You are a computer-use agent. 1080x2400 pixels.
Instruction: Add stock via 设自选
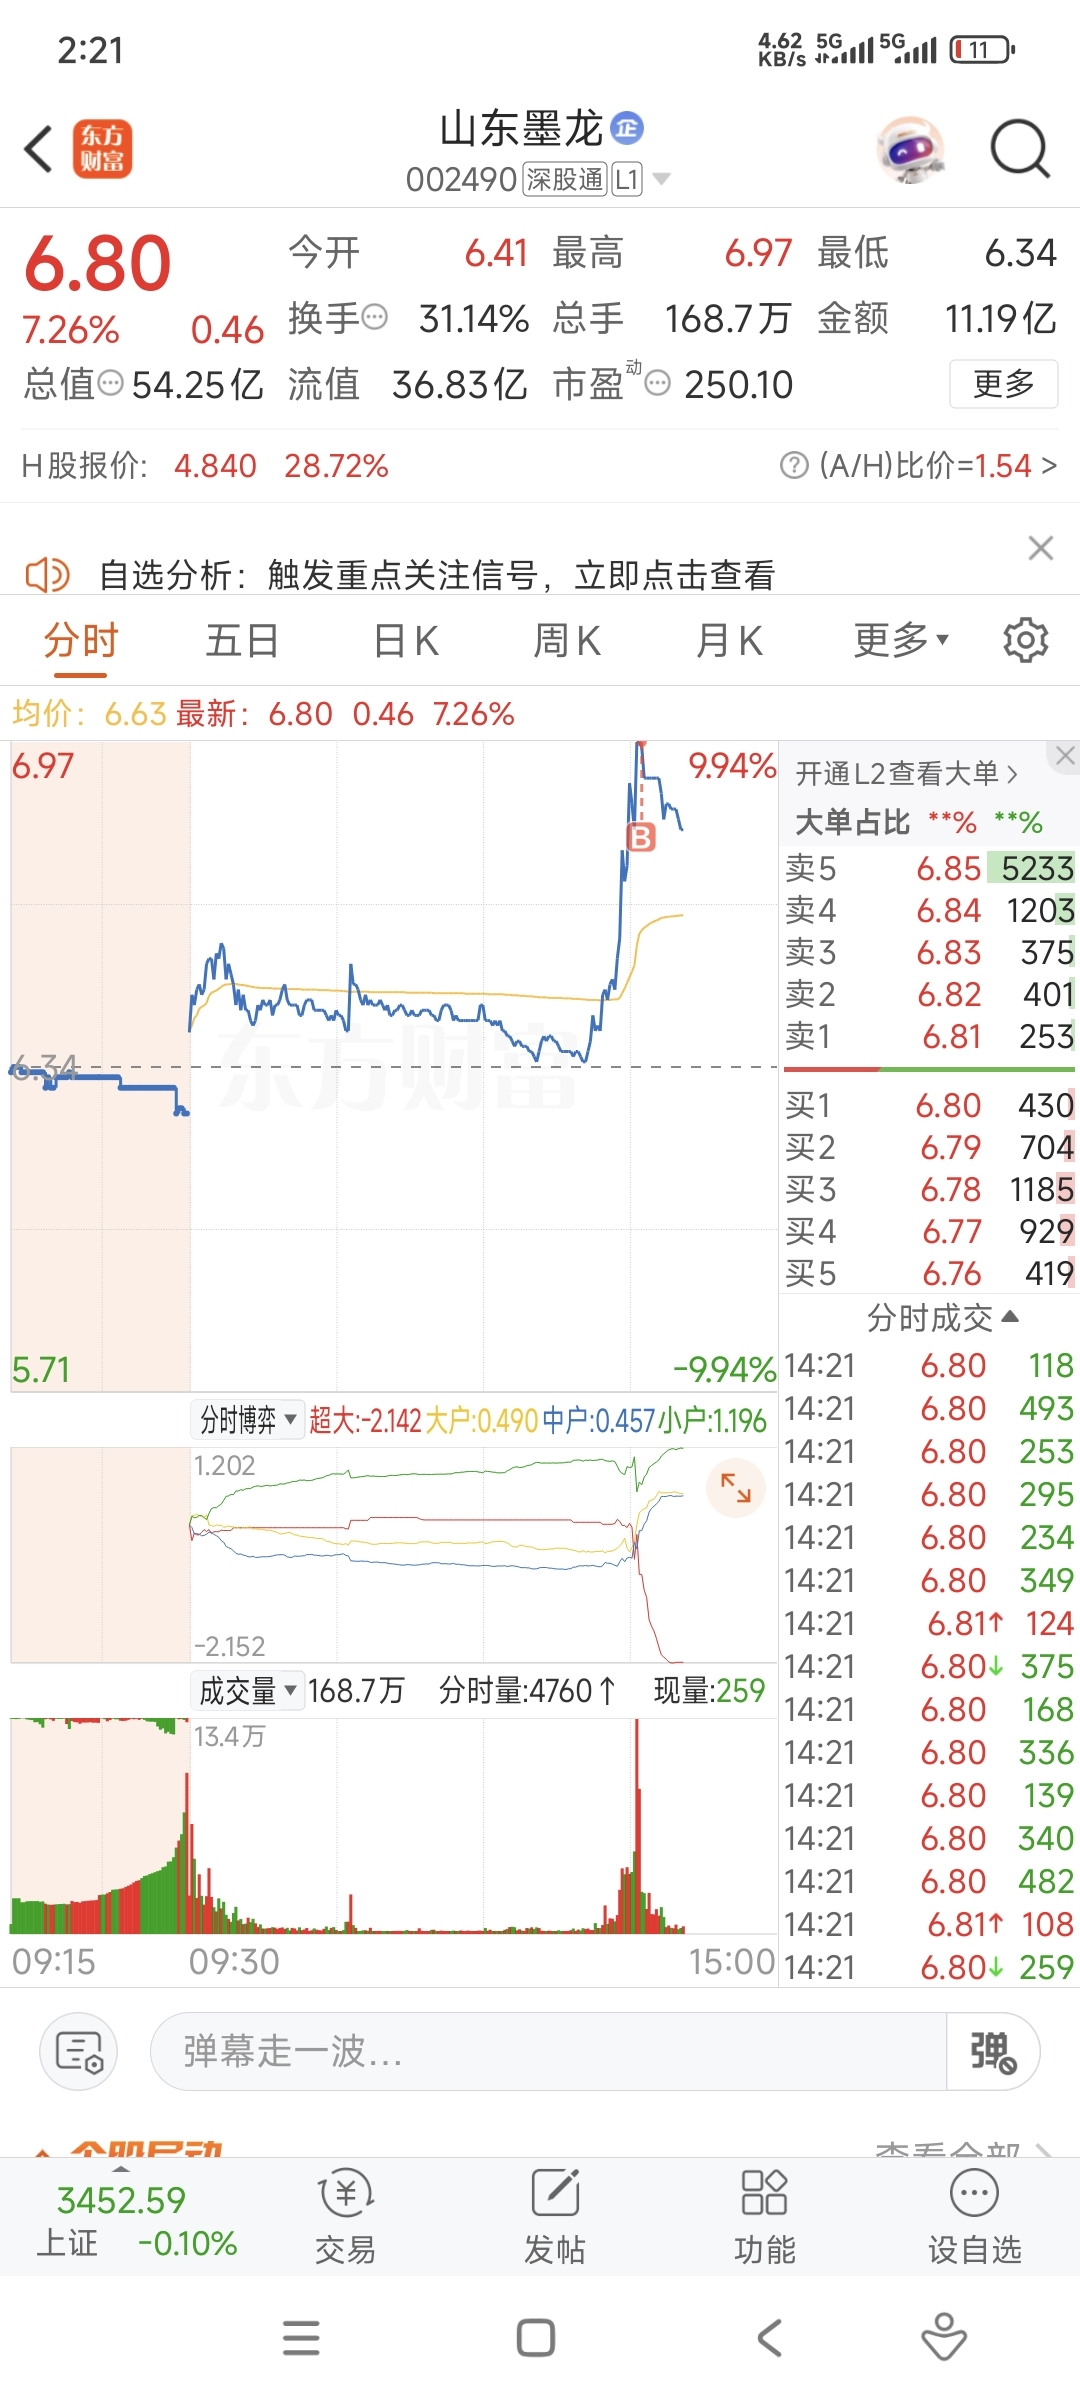[975, 2214]
